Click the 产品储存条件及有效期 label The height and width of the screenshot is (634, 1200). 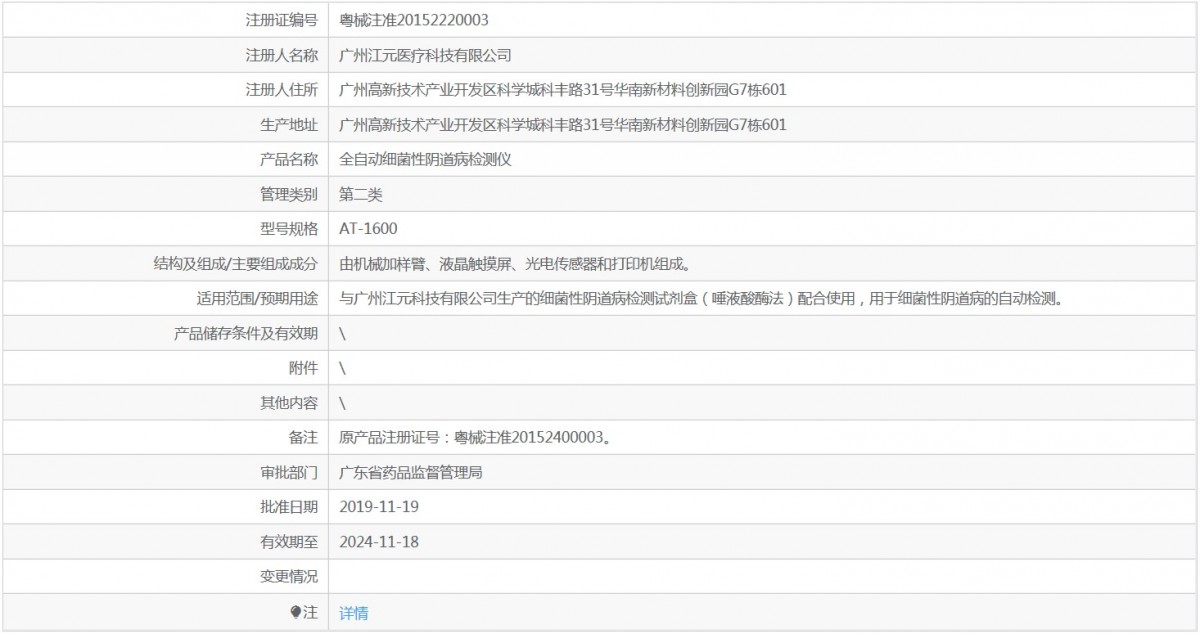246,333
